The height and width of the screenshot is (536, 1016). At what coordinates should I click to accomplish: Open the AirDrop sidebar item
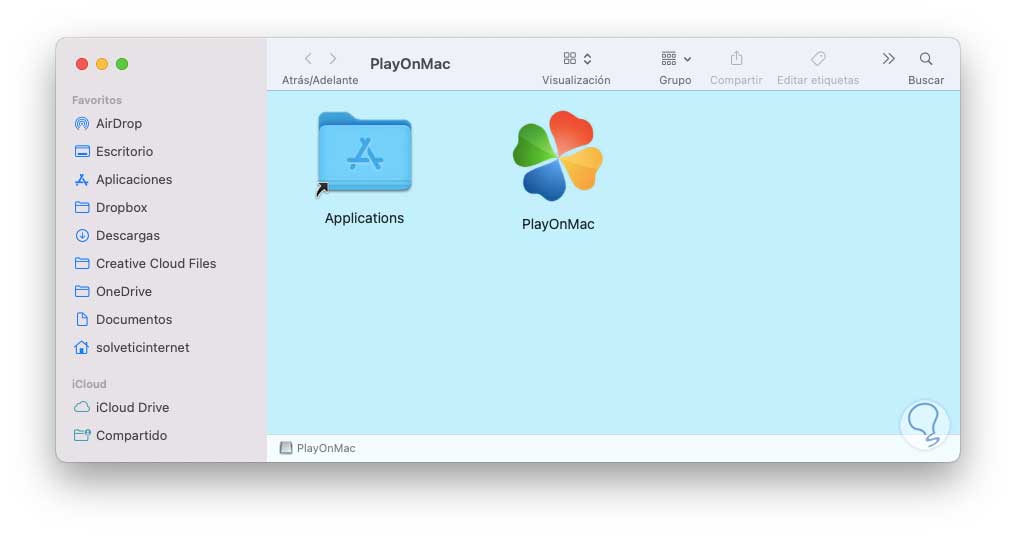[108, 123]
